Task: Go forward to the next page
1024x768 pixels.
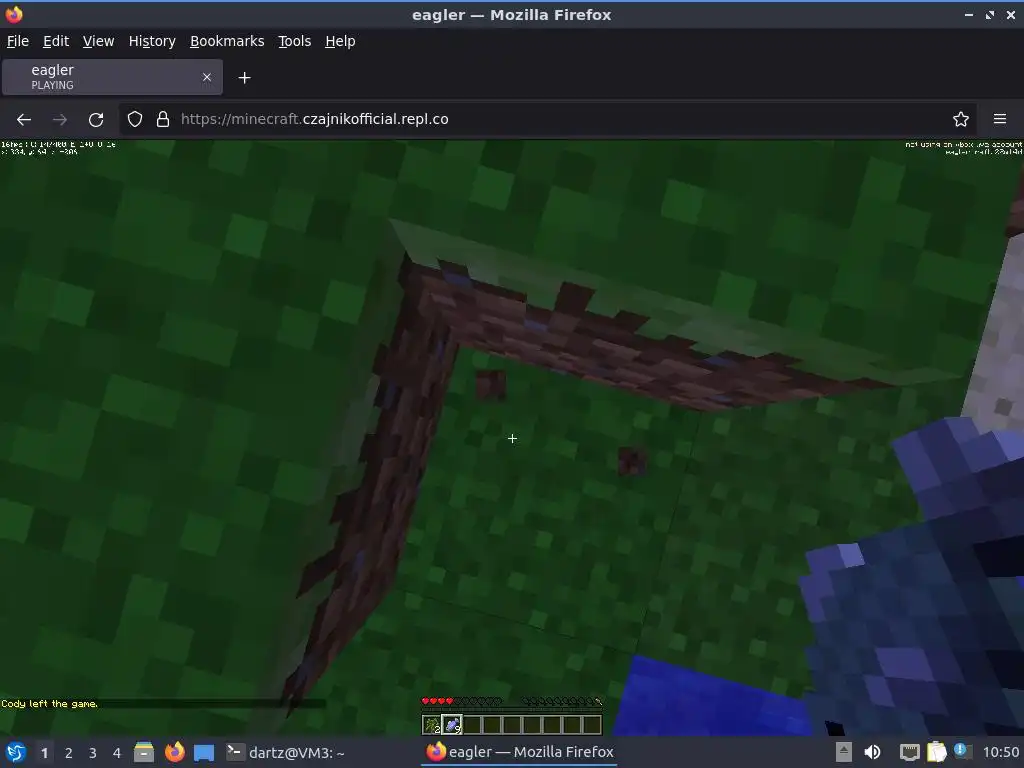Action: click(x=59, y=120)
